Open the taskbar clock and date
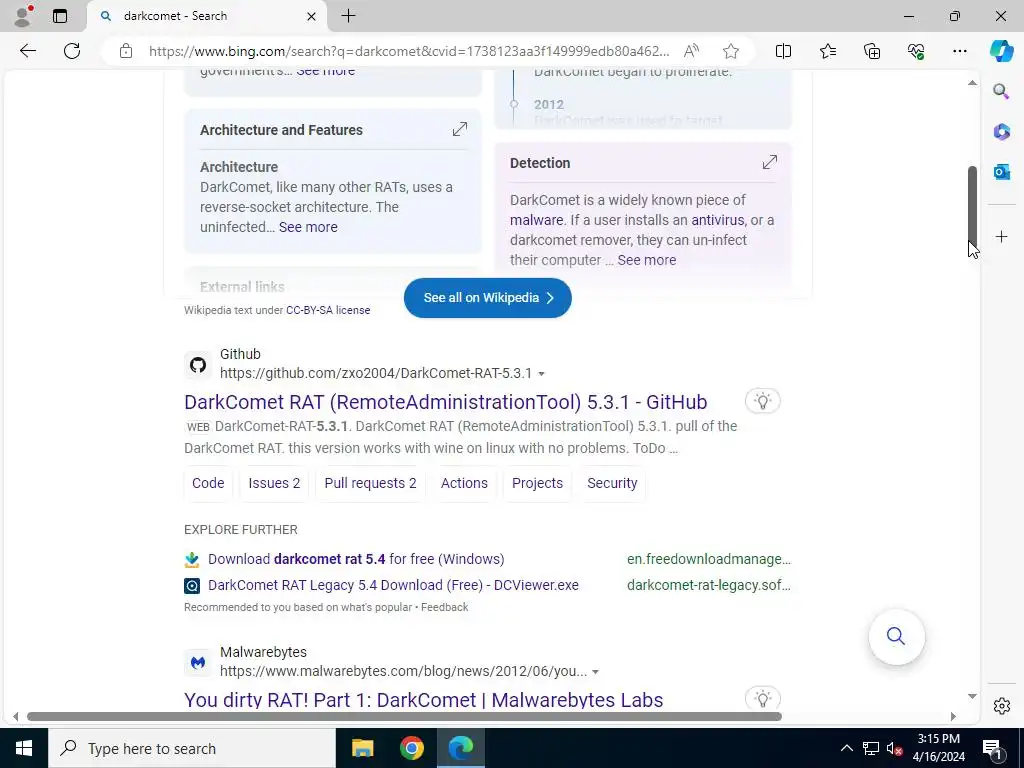1024x768 pixels. coord(938,748)
